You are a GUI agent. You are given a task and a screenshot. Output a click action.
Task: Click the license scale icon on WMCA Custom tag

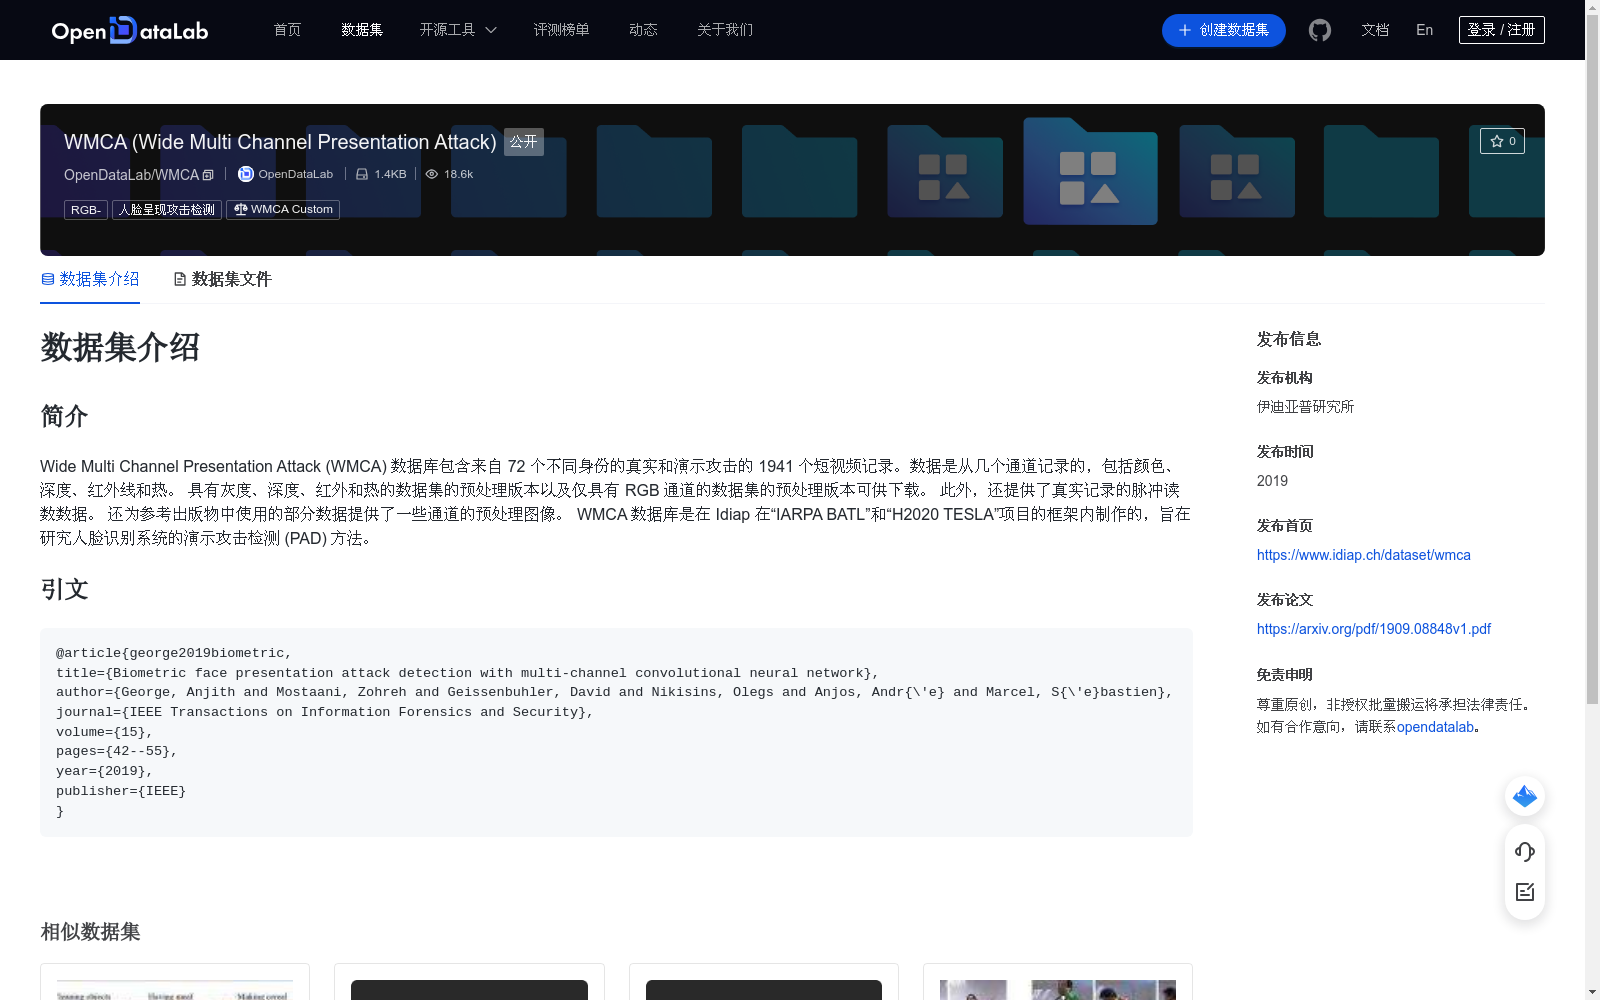239,209
